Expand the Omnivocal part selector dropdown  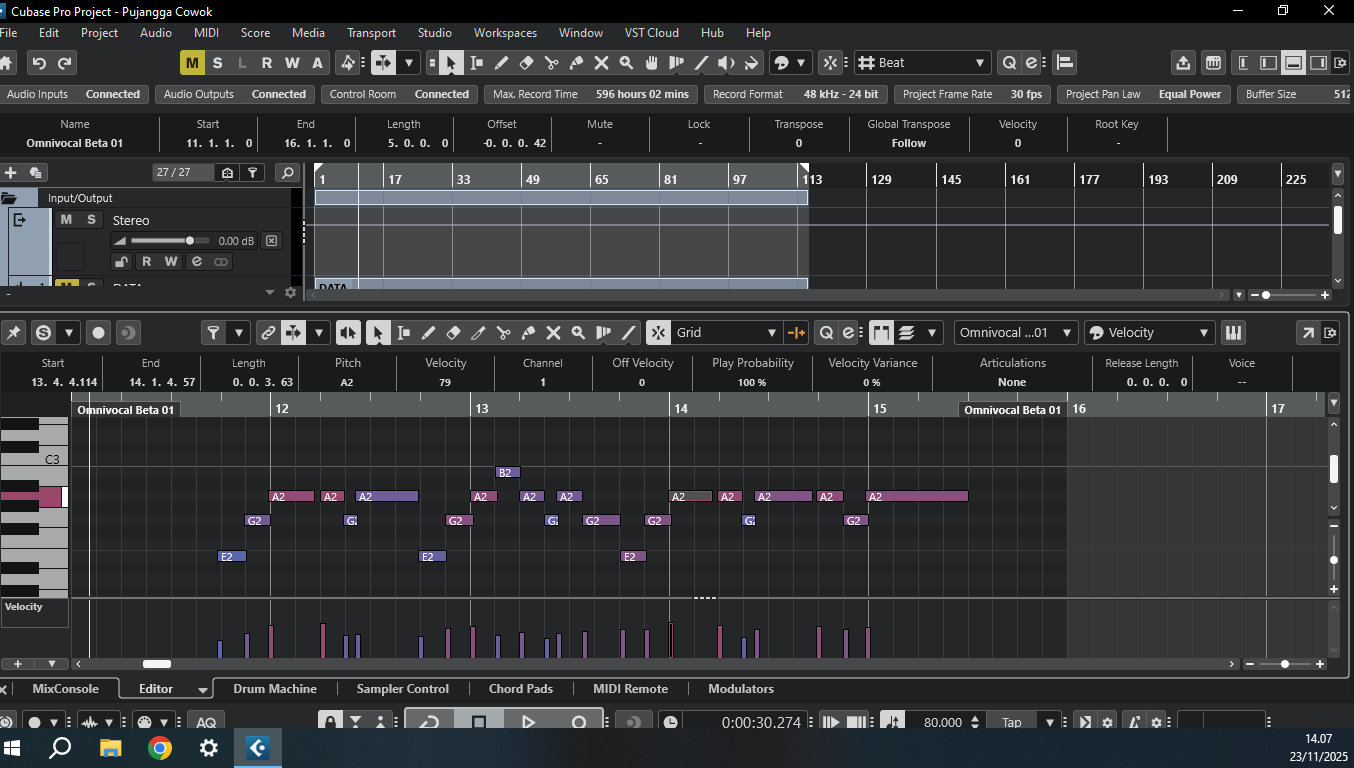(1016, 333)
